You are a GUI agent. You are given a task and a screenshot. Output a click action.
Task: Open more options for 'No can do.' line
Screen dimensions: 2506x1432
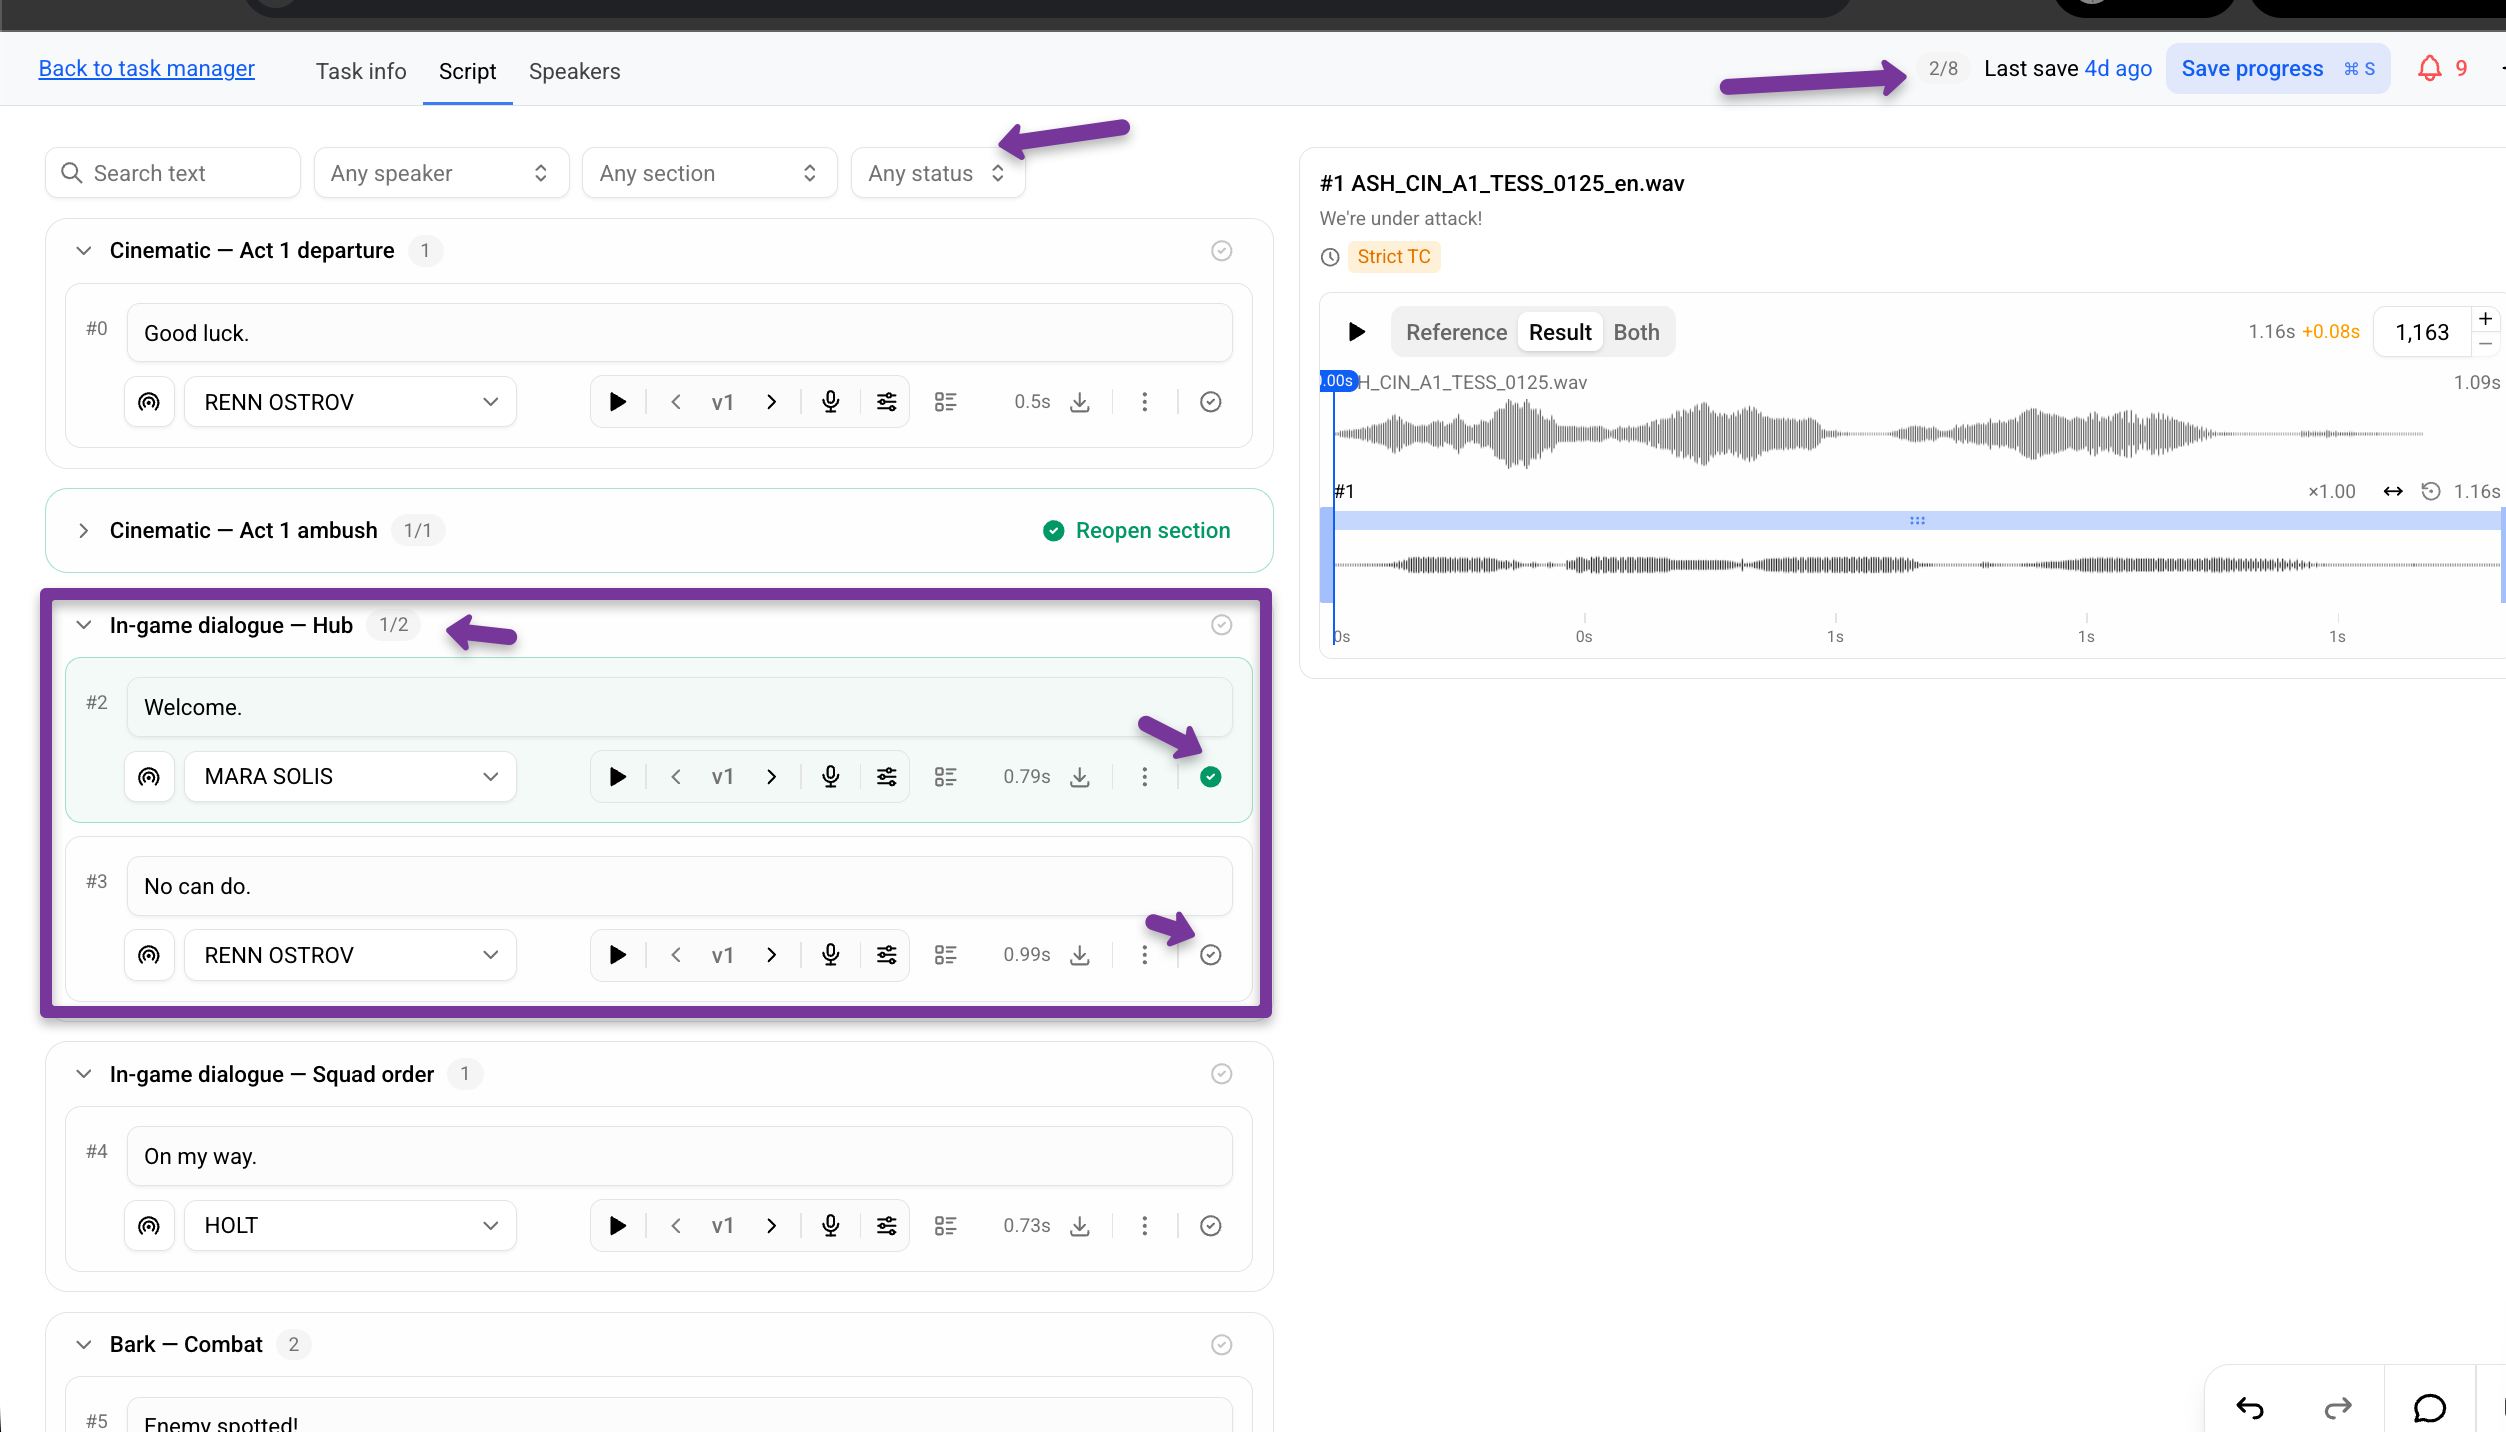tap(1144, 955)
